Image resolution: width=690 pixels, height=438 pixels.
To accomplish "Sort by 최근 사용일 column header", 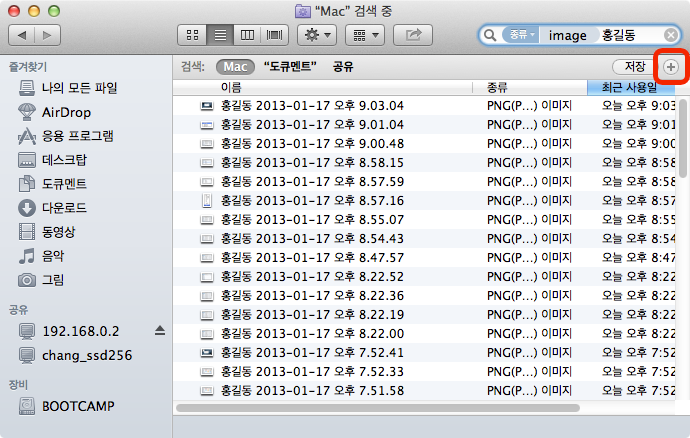I will coord(631,88).
